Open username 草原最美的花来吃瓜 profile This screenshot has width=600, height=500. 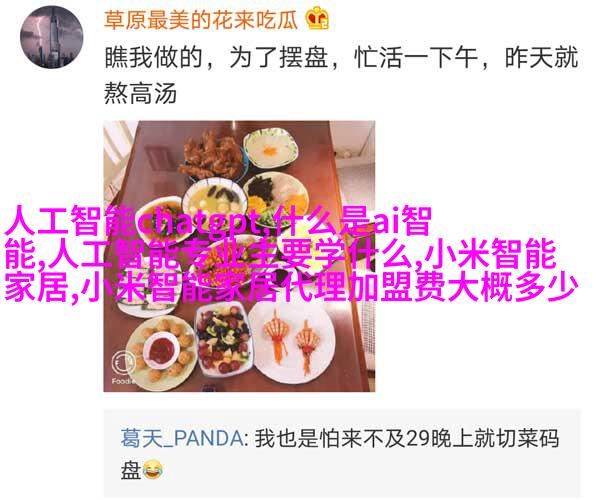(201, 20)
